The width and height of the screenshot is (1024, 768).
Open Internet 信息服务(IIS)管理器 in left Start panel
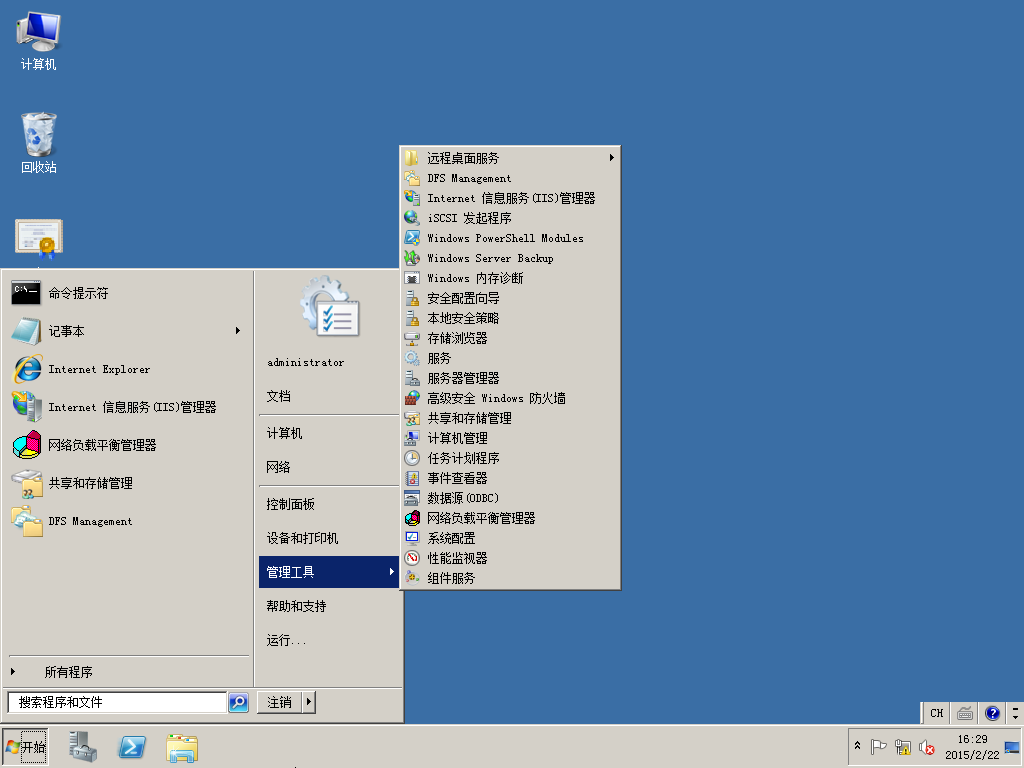coord(127,407)
